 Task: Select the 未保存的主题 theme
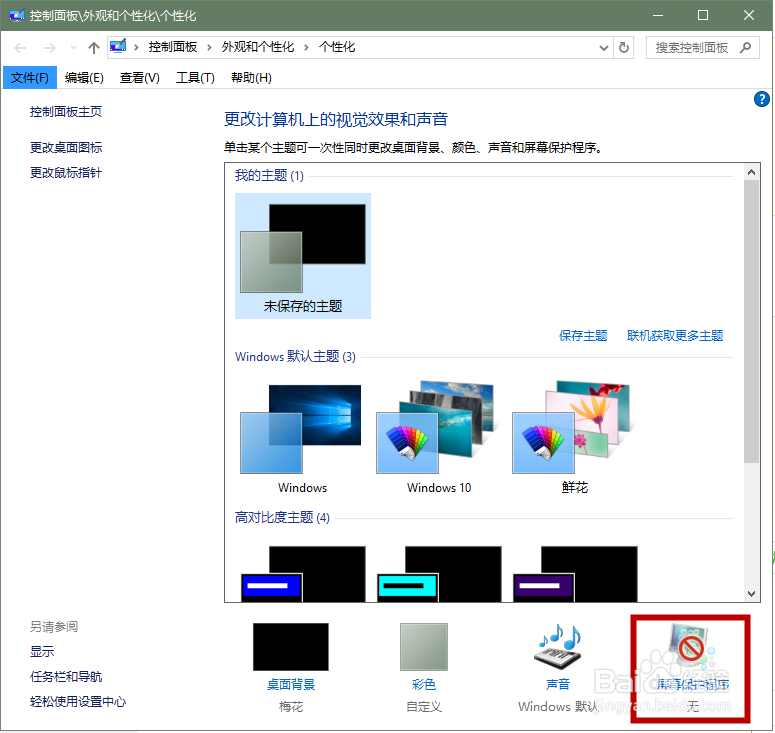click(303, 256)
